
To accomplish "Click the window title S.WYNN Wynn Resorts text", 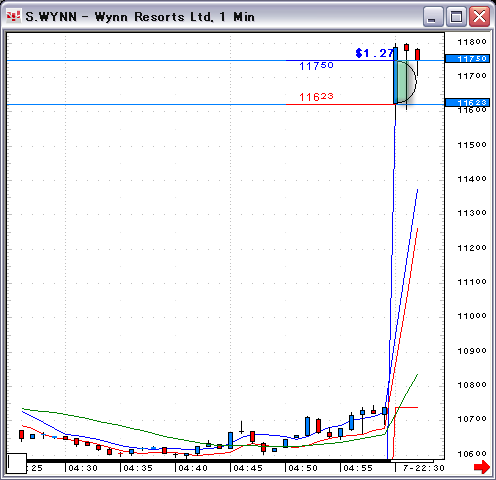I will click(x=140, y=17).
